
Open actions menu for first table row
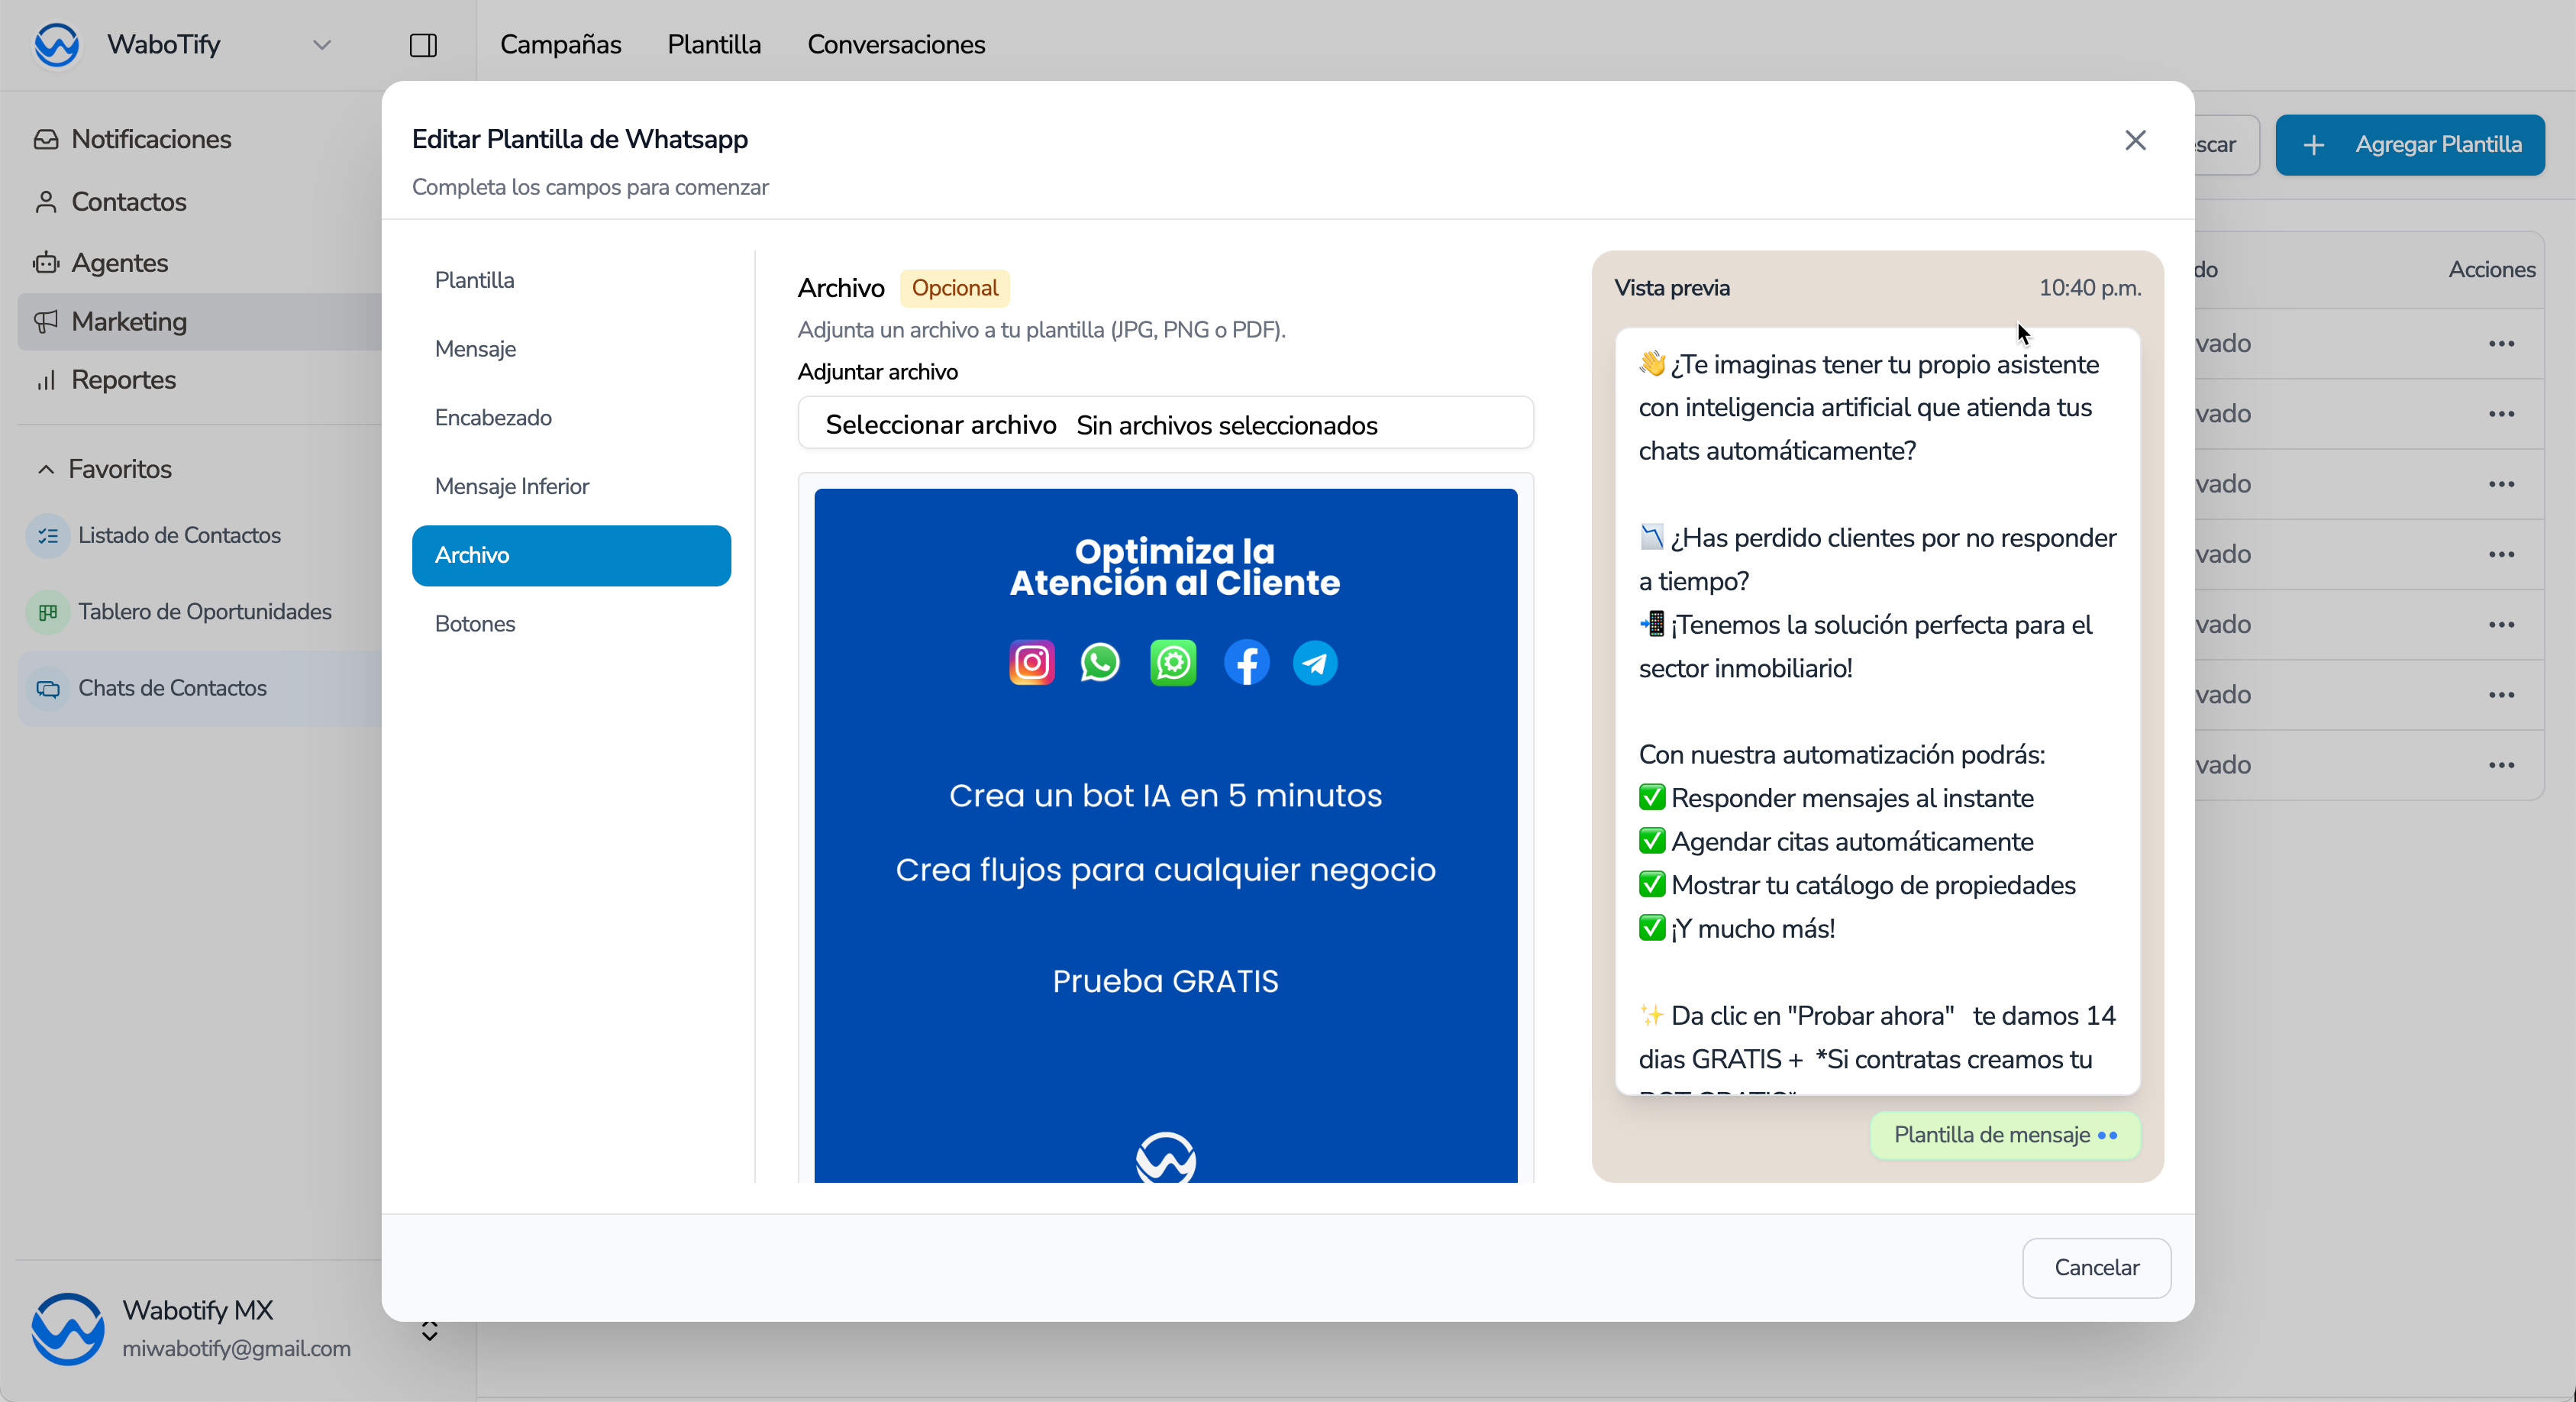click(2501, 344)
